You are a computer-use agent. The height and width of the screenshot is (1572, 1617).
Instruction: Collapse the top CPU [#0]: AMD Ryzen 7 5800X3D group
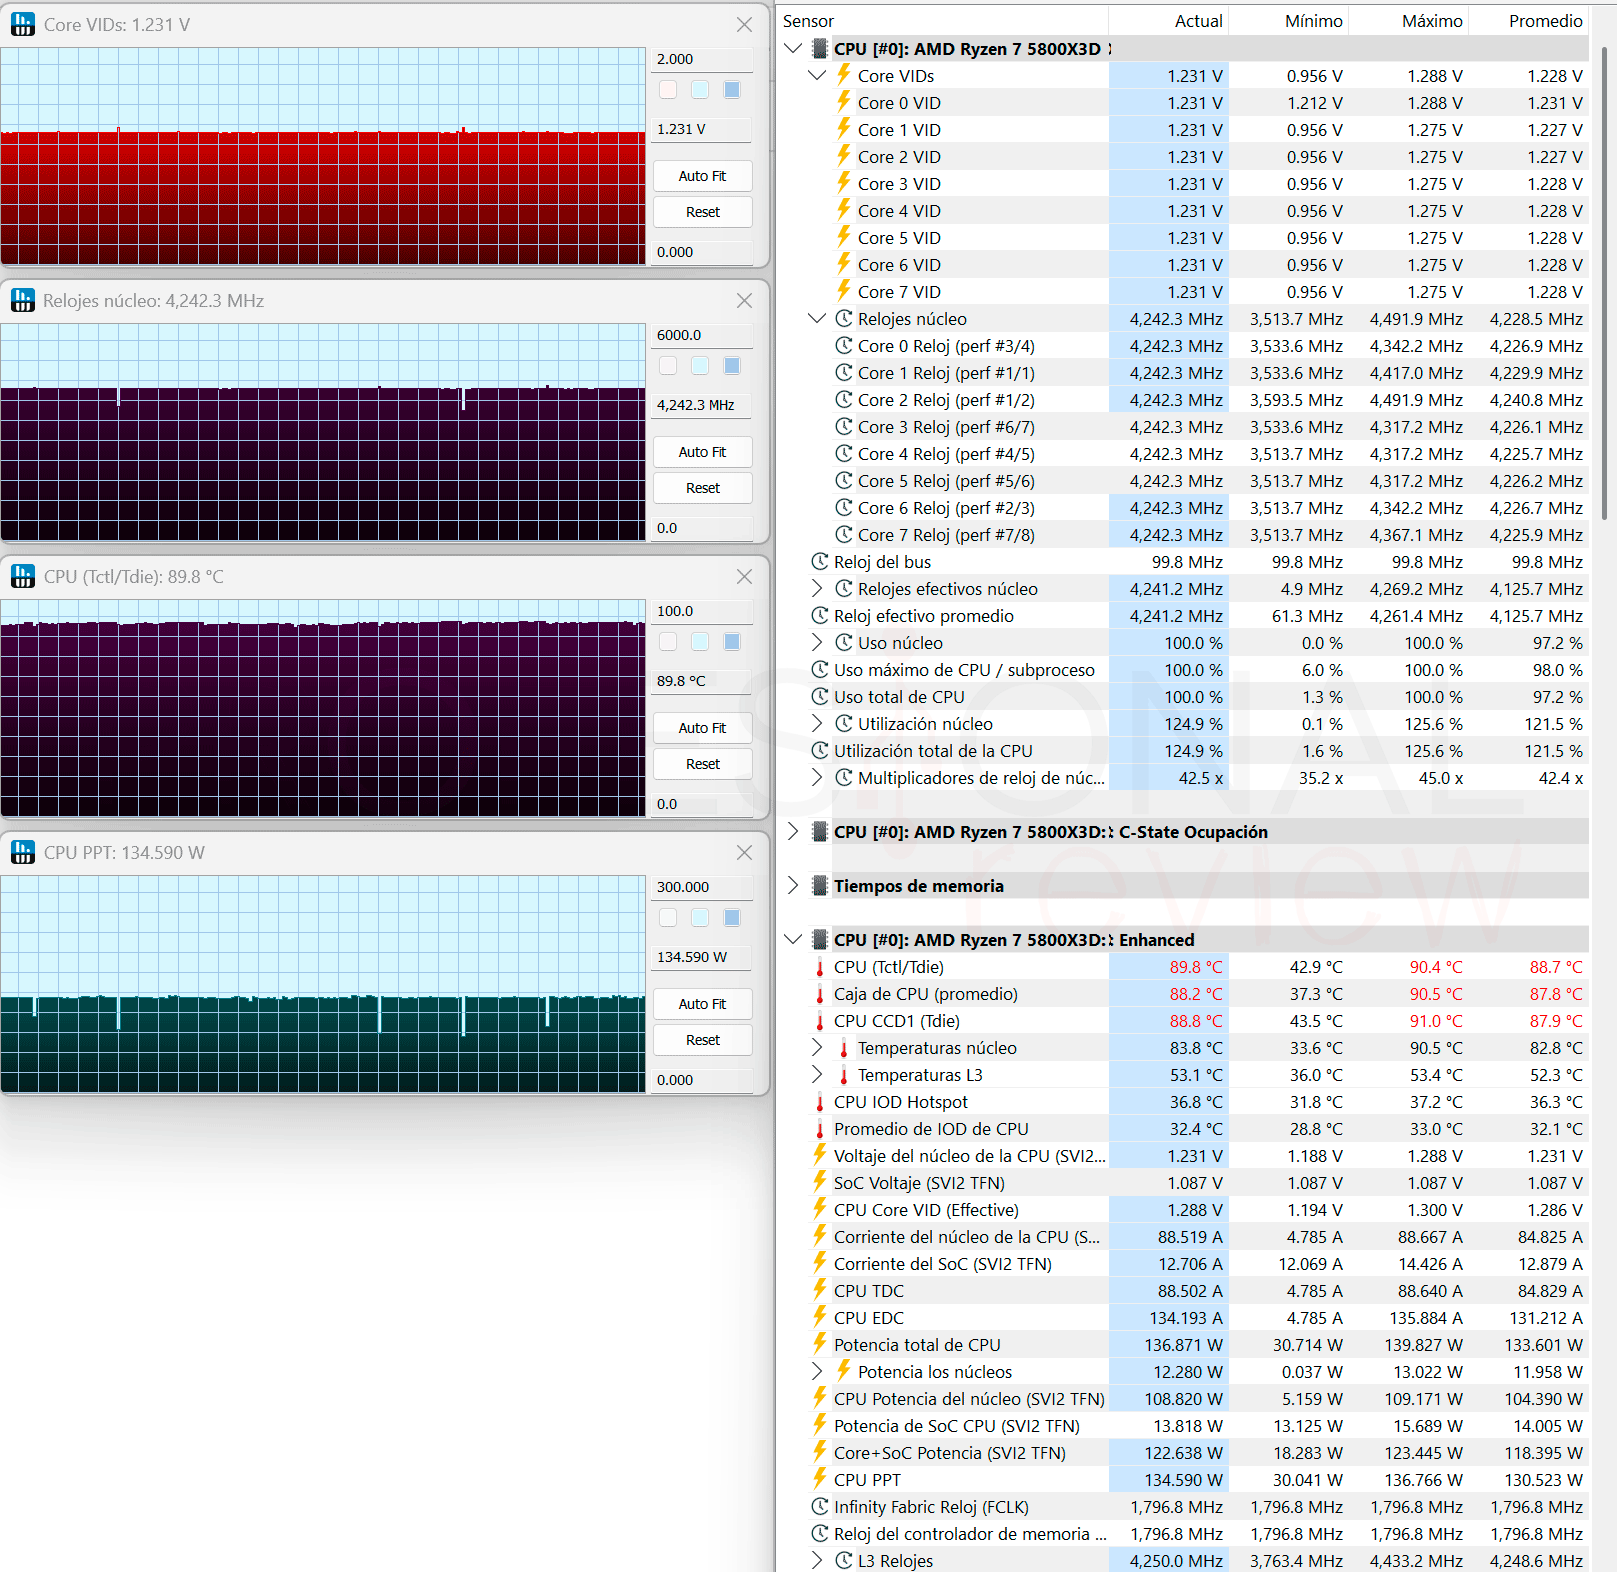pos(793,48)
